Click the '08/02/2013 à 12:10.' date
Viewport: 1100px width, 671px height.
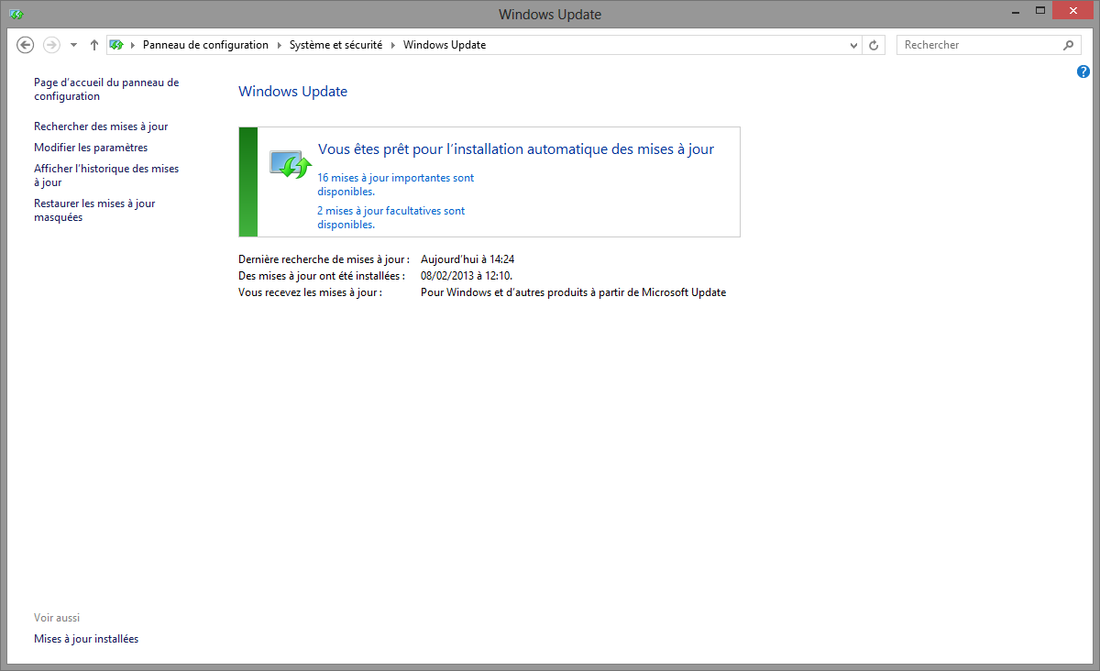coord(467,276)
